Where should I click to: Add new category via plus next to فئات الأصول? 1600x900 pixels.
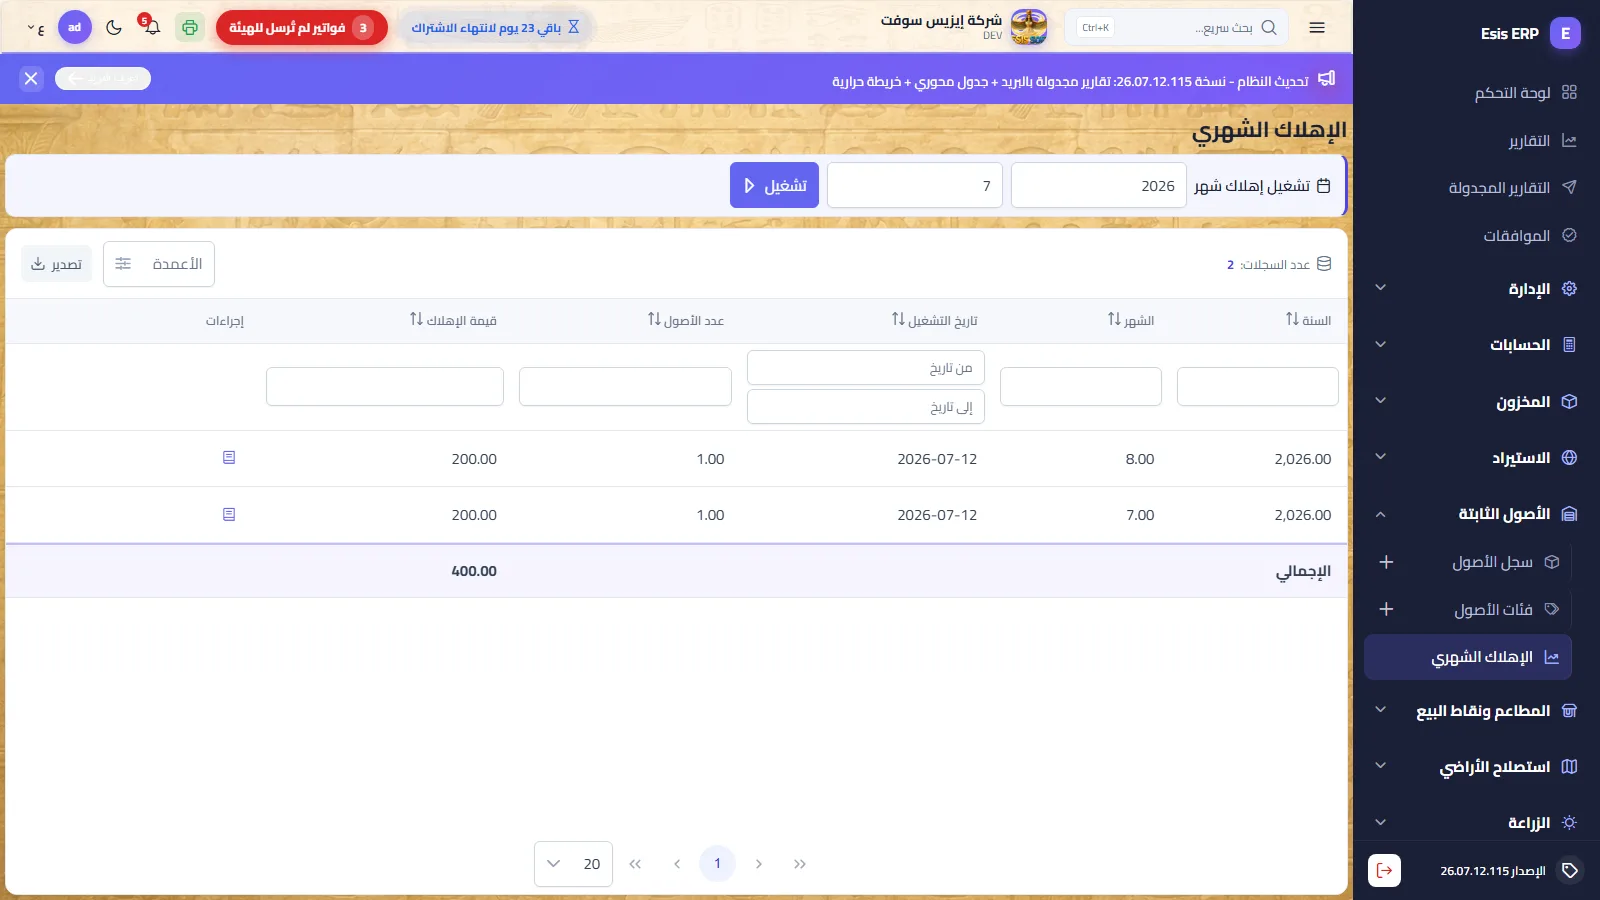pos(1386,609)
